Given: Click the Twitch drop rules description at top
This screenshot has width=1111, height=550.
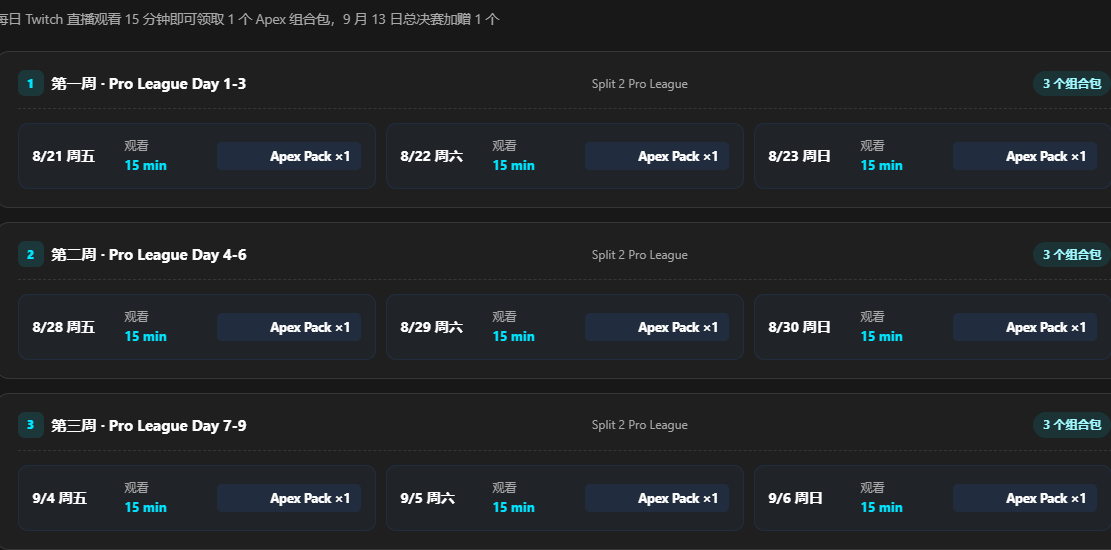Looking at the screenshot, I should click(x=249, y=19).
